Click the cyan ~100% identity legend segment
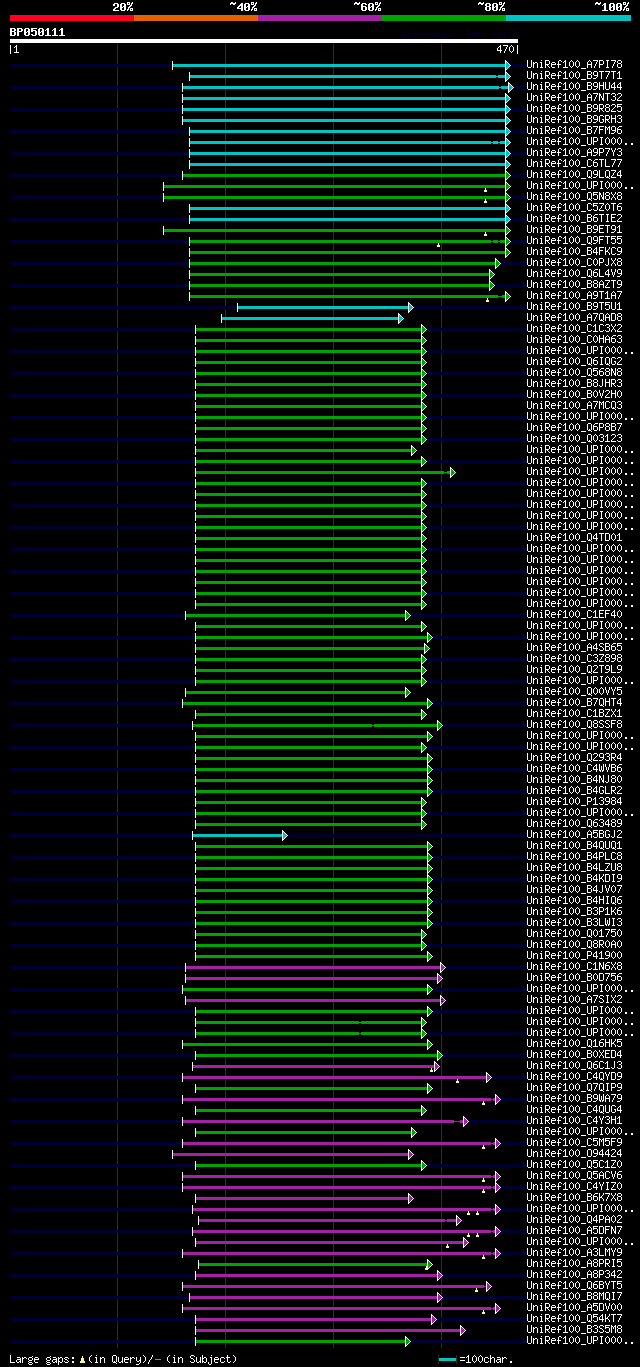The height and width of the screenshot is (1367, 640). 567,17
